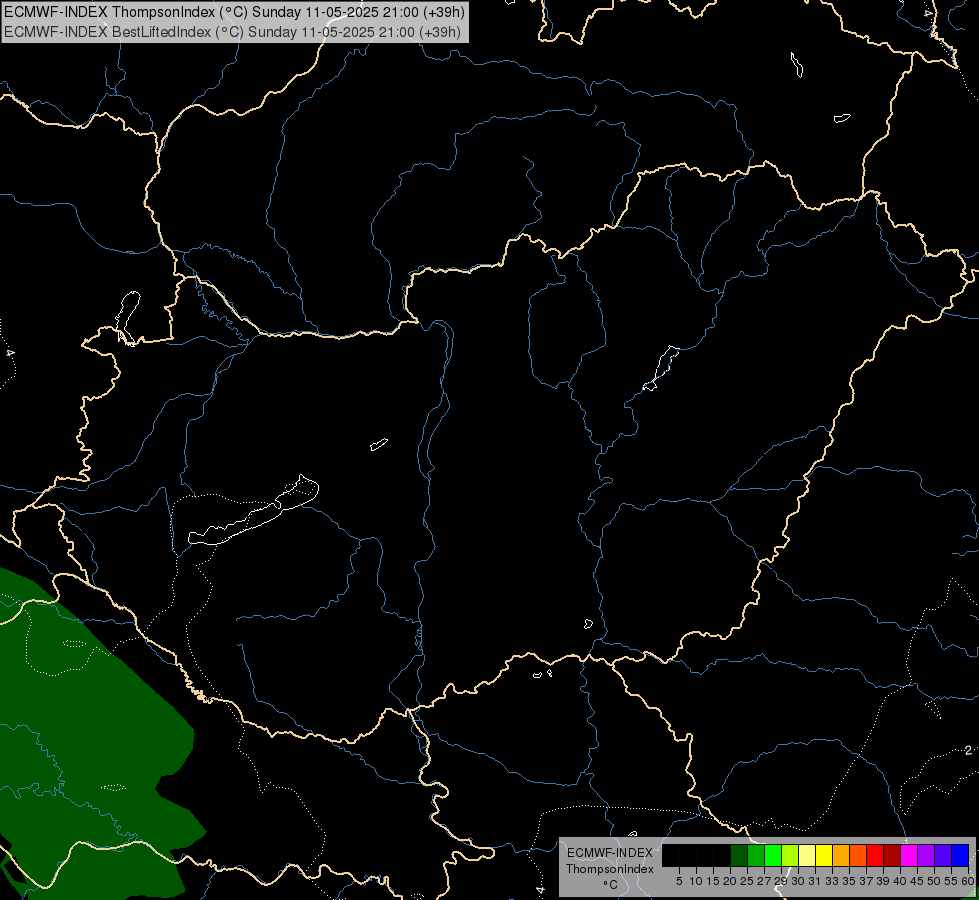Pick the light orange 33-35 legend swatch

pyautogui.click(x=841, y=855)
